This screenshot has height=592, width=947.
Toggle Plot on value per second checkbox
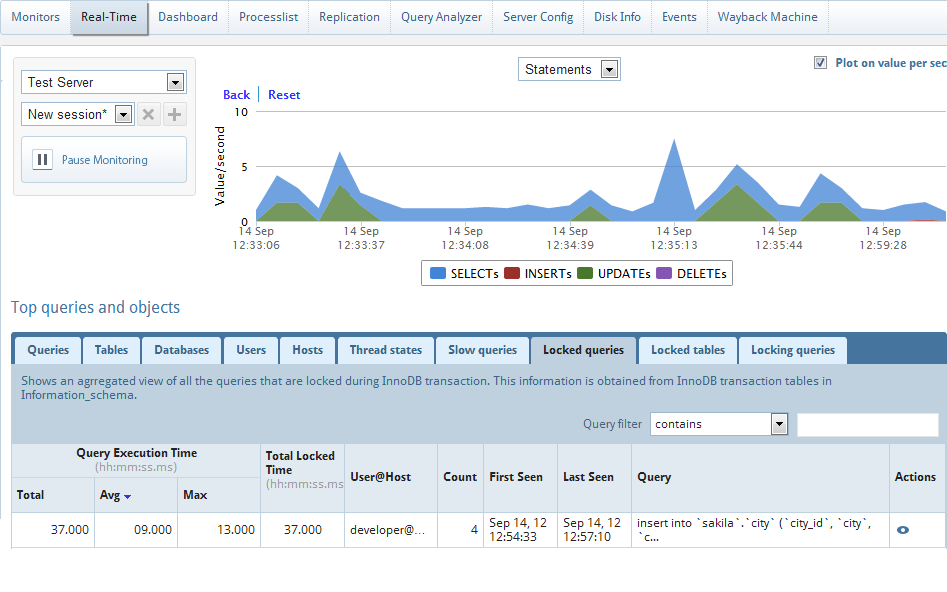click(820, 63)
